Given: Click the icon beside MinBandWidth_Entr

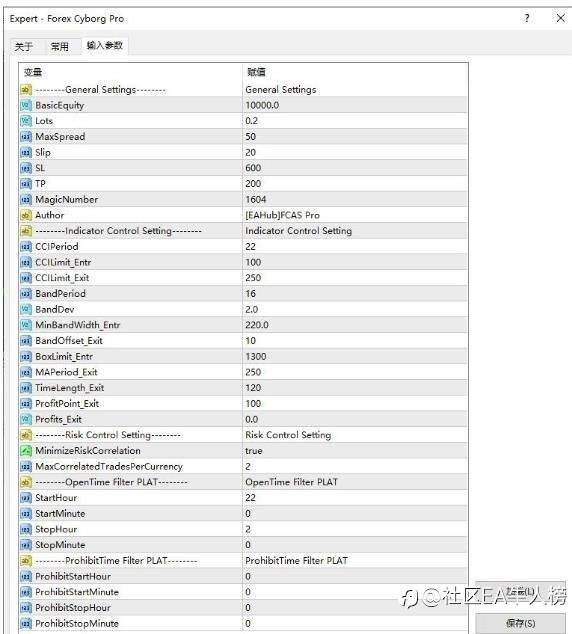Looking at the screenshot, I should (26, 325).
